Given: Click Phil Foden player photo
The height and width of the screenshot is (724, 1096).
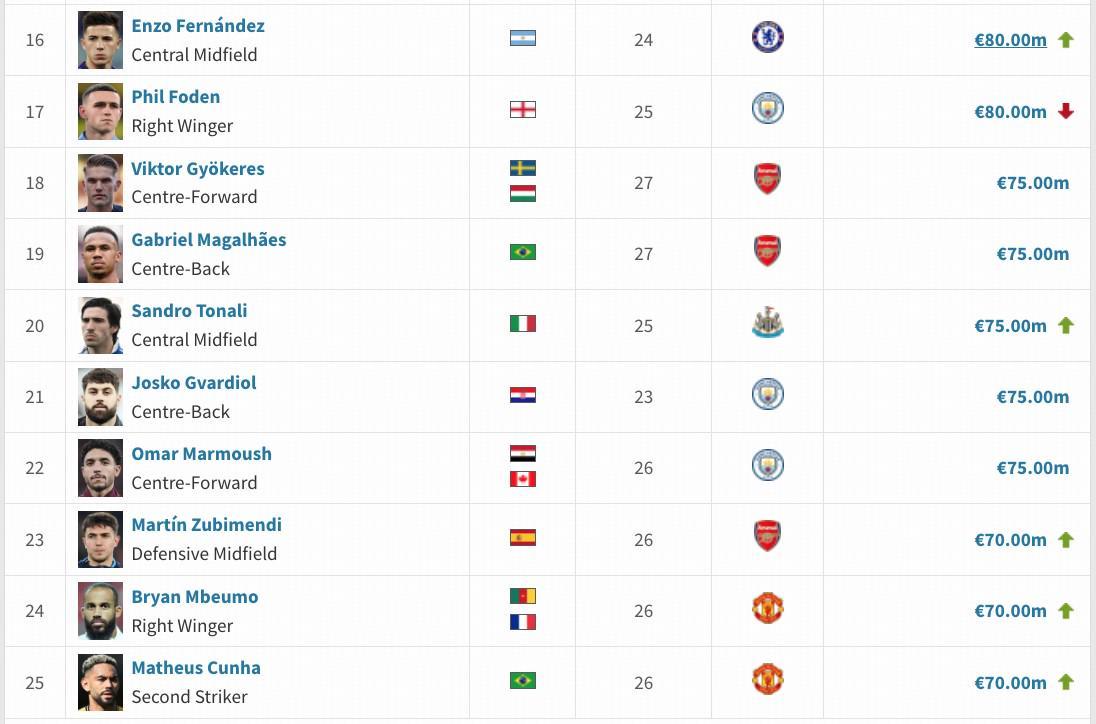Looking at the screenshot, I should 100,111.
